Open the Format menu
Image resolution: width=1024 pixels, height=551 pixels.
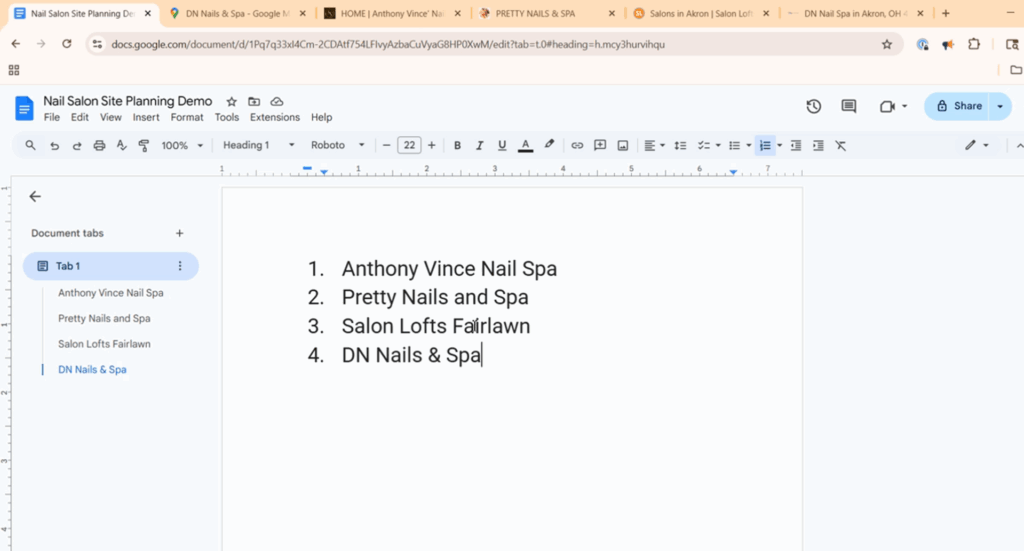(187, 118)
